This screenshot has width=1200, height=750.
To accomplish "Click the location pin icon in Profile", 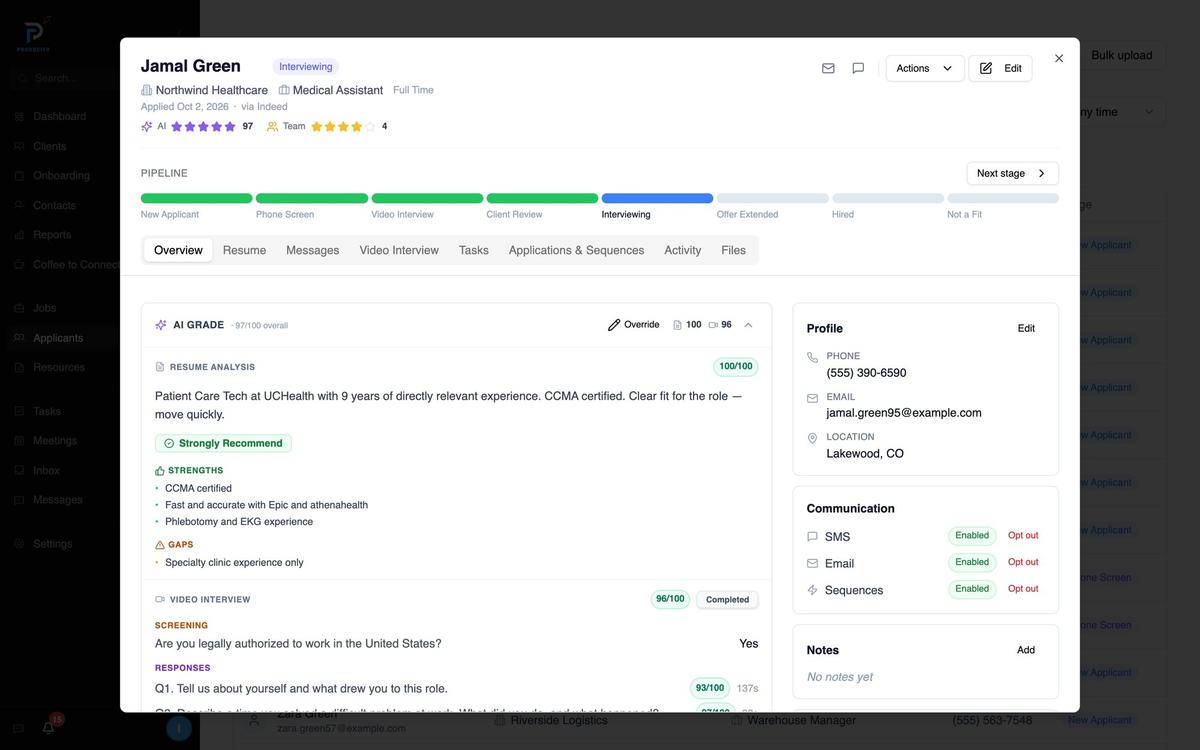I will pyautogui.click(x=812, y=438).
